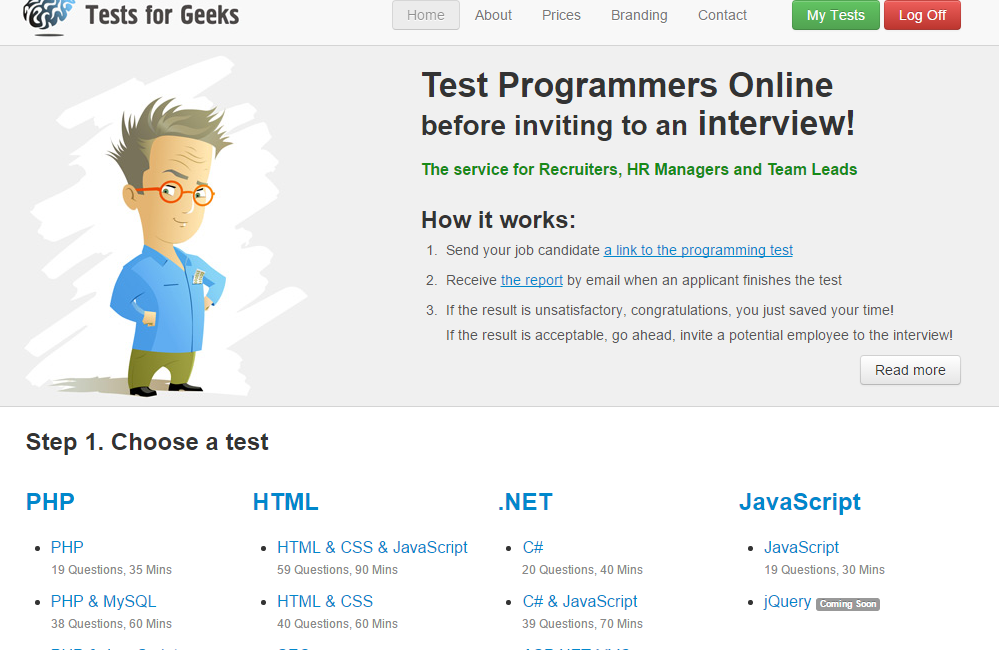Open the Home nav tab
This screenshot has height=650, width=999.
coord(426,15)
